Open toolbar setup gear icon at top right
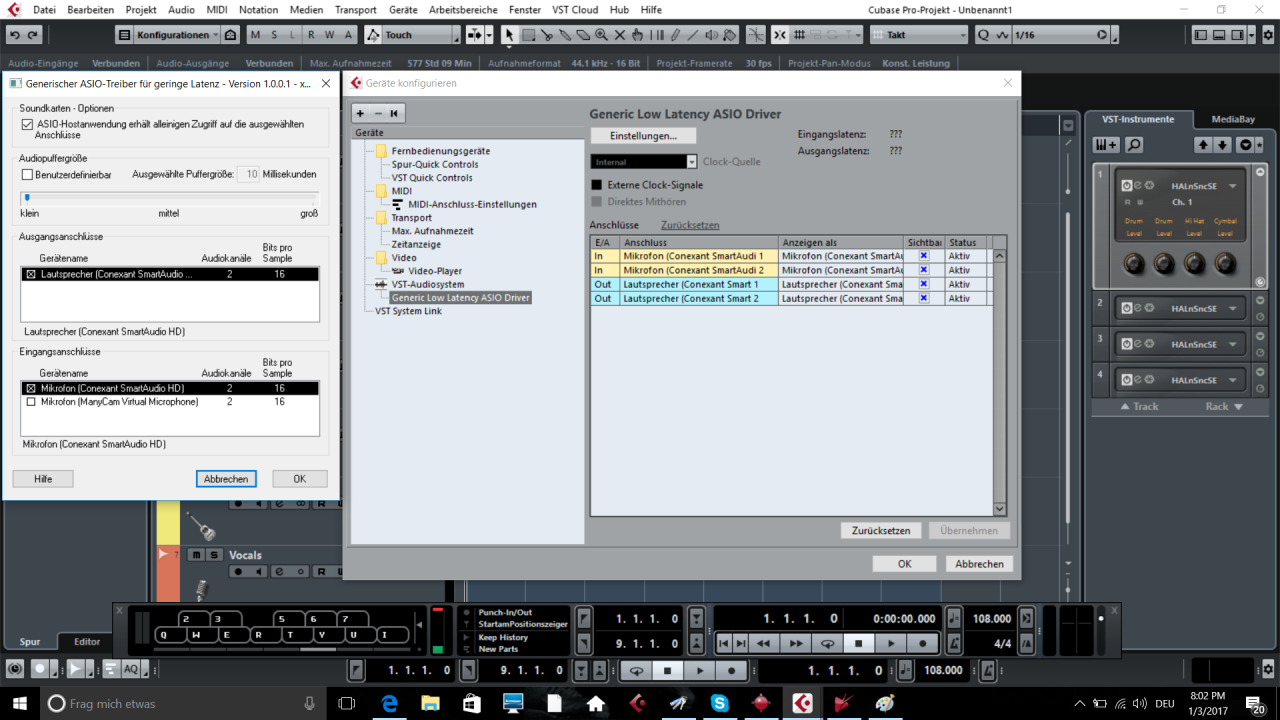1280x720 pixels. coord(1267,35)
